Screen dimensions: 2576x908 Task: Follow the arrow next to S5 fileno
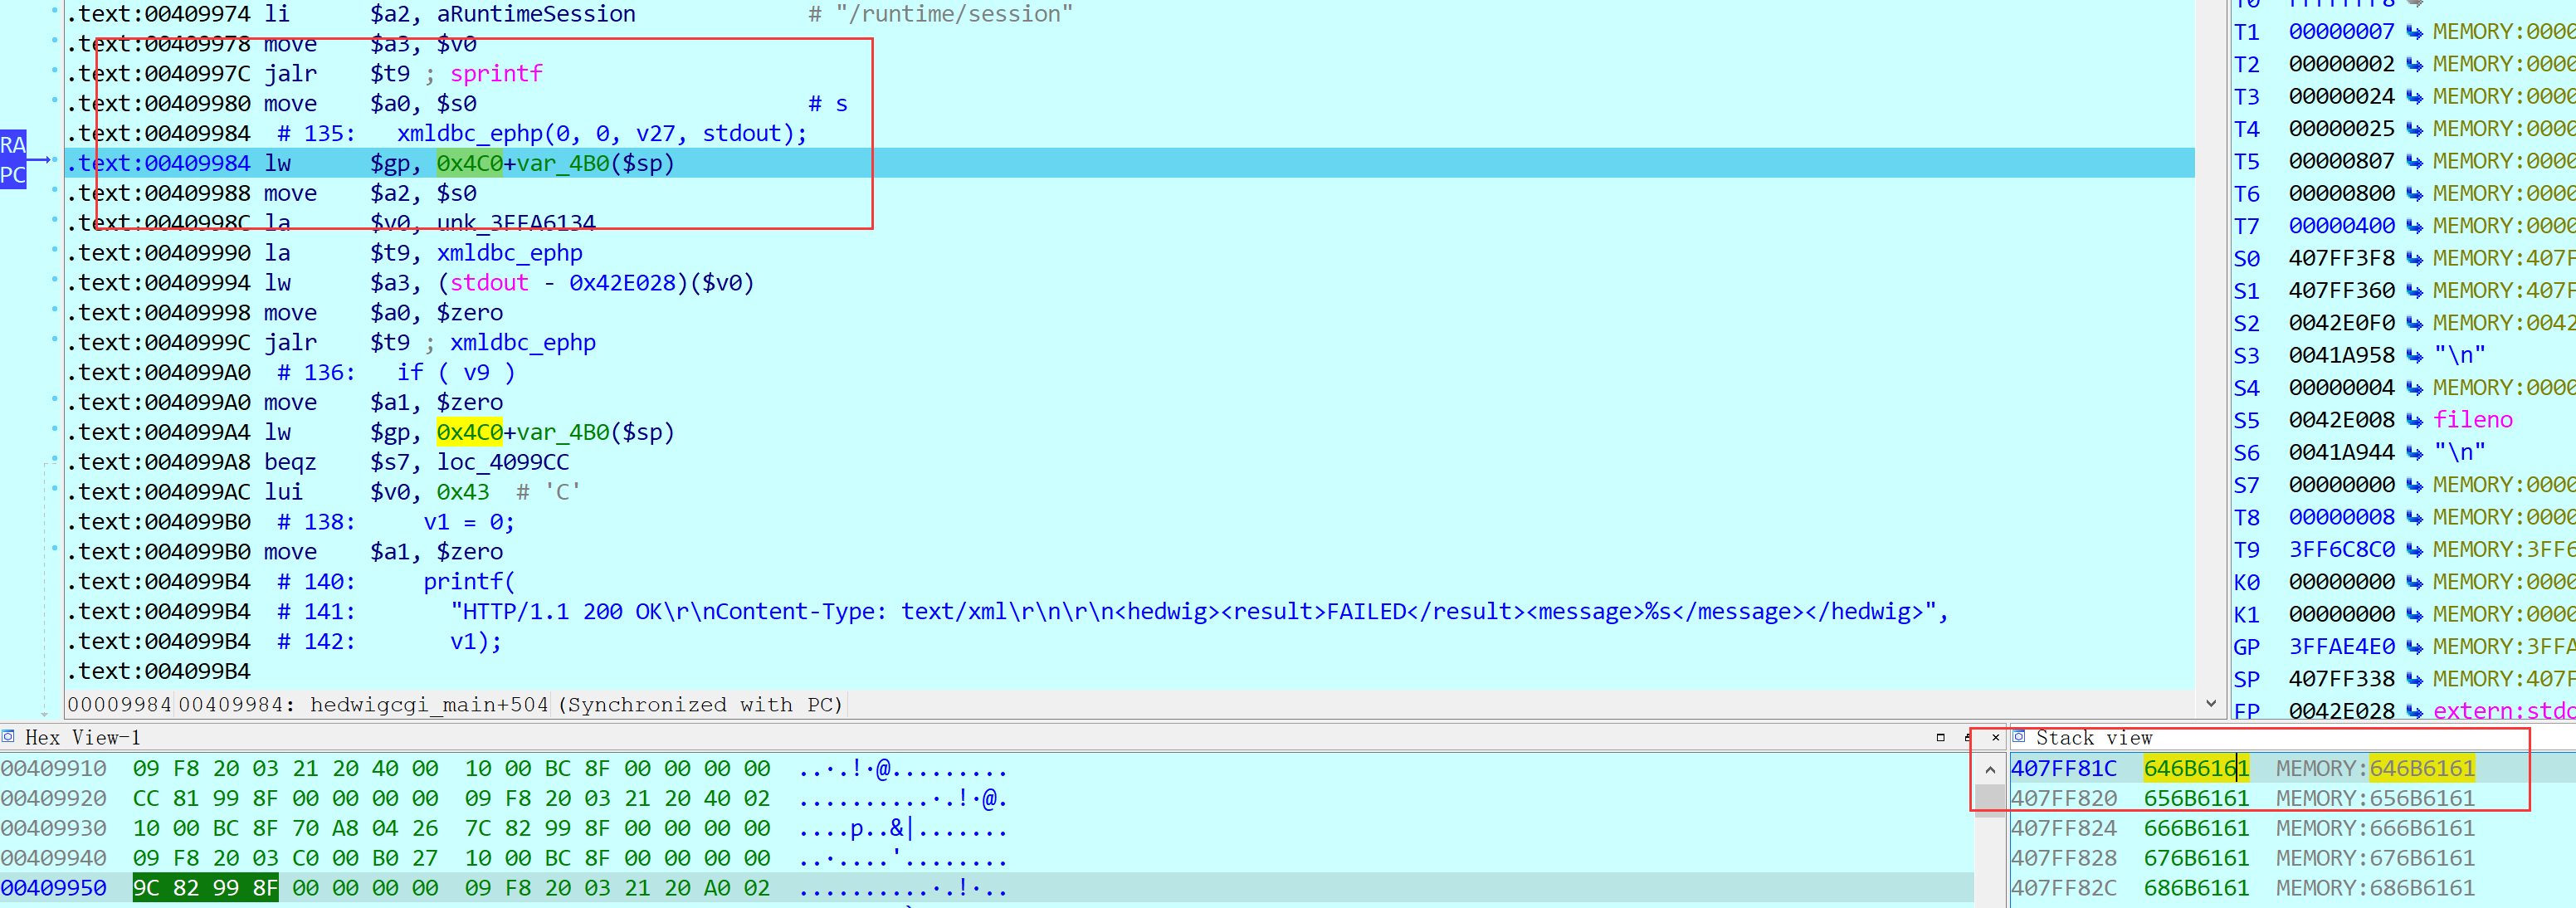pyautogui.click(x=2413, y=421)
